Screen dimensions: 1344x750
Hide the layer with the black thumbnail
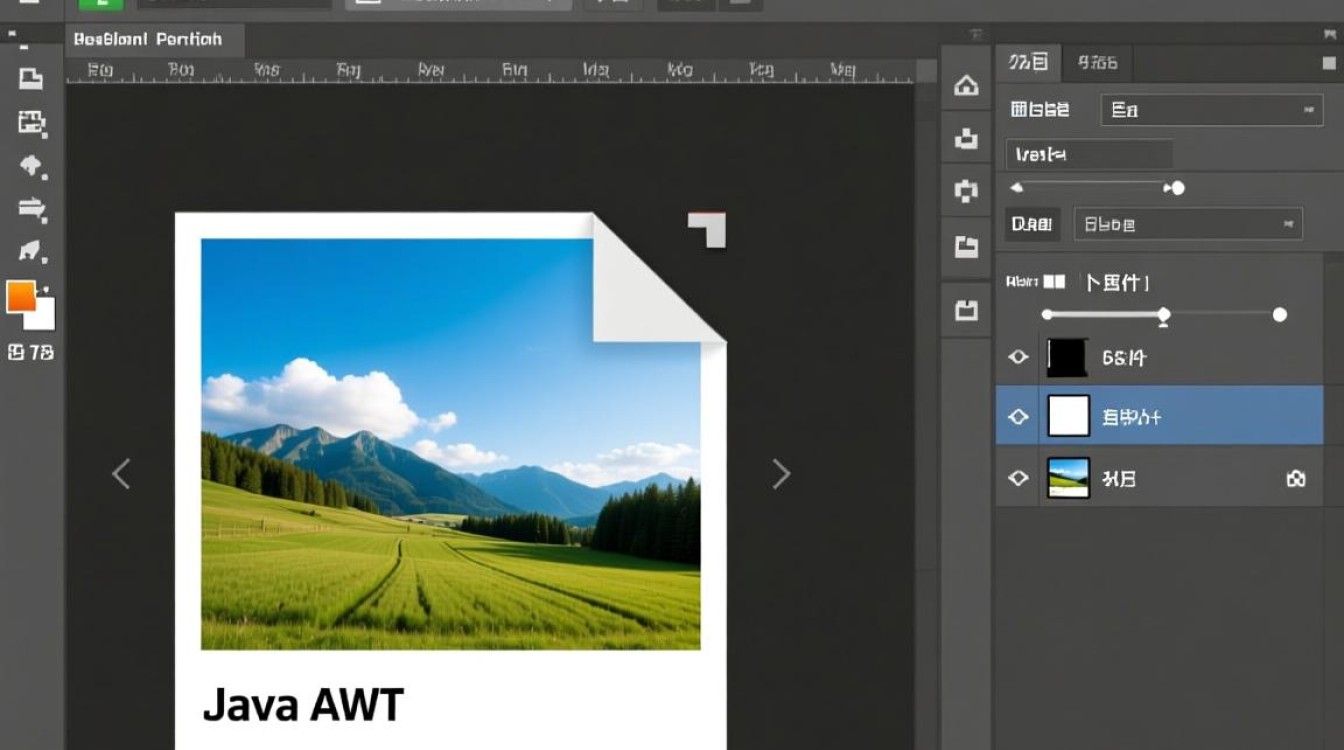click(x=1018, y=357)
